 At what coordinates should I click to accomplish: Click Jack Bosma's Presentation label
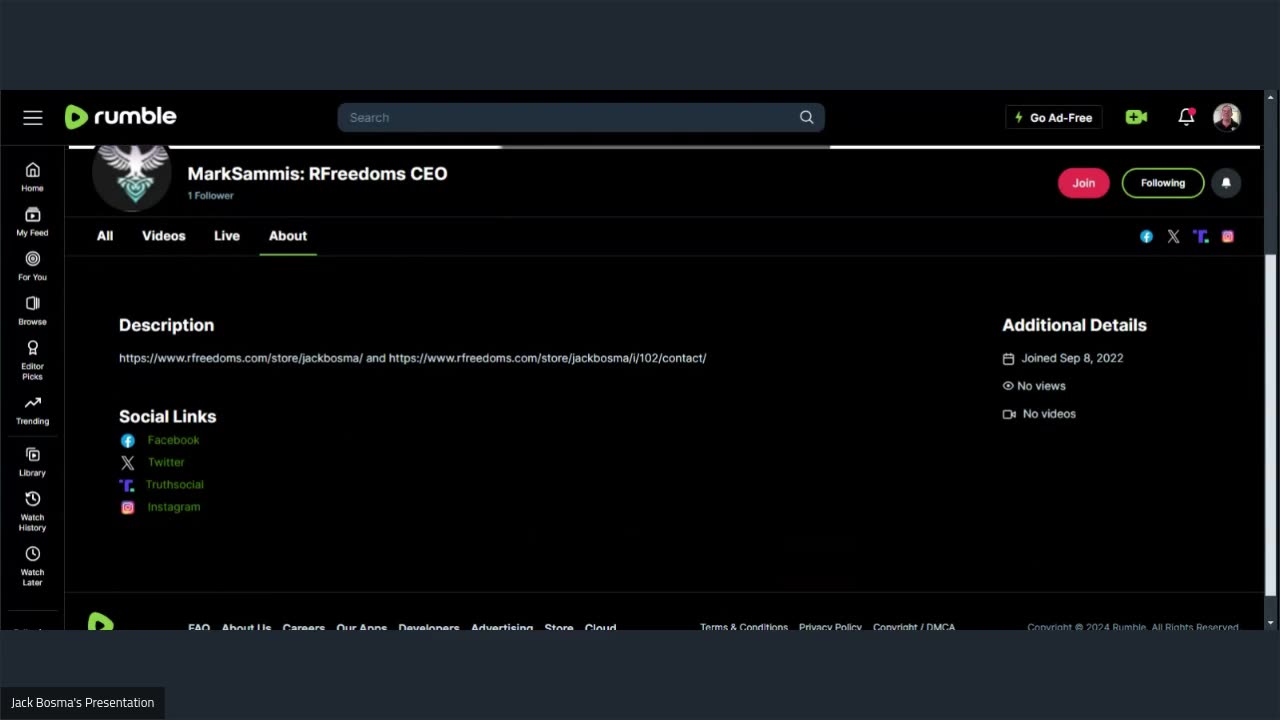click(x=82, y=703)
